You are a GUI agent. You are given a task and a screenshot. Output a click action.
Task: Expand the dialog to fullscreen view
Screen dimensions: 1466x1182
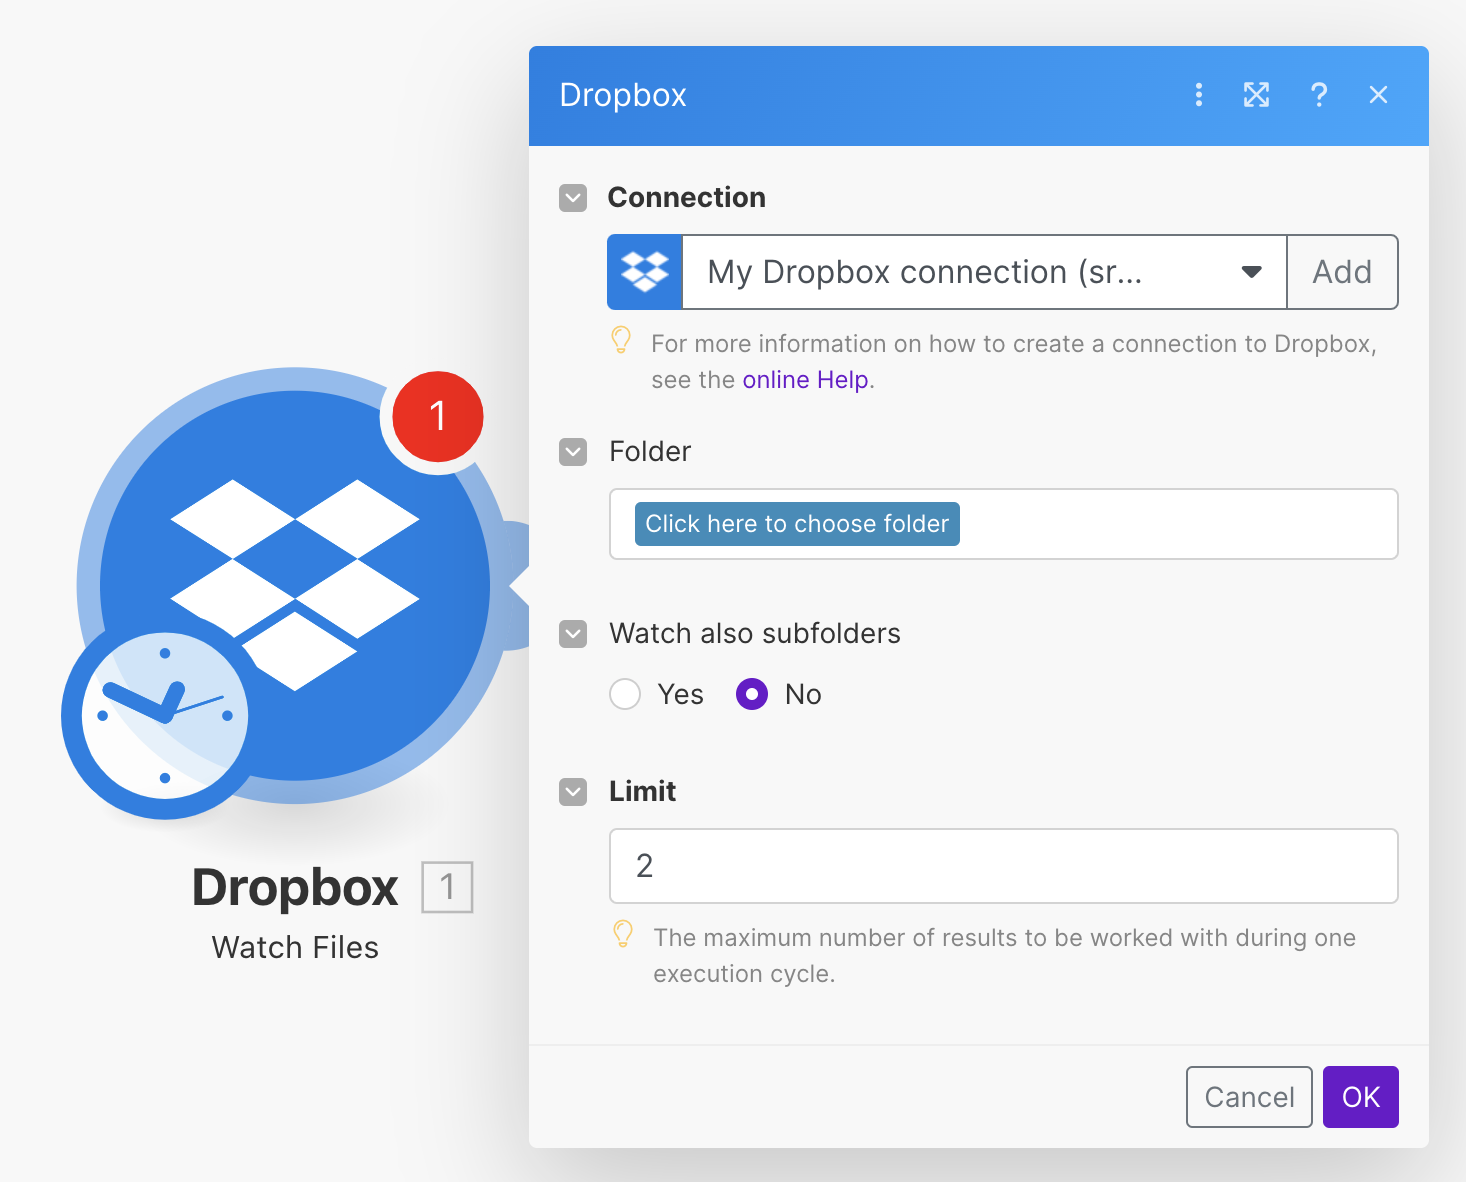click(x=1256, y=95)
